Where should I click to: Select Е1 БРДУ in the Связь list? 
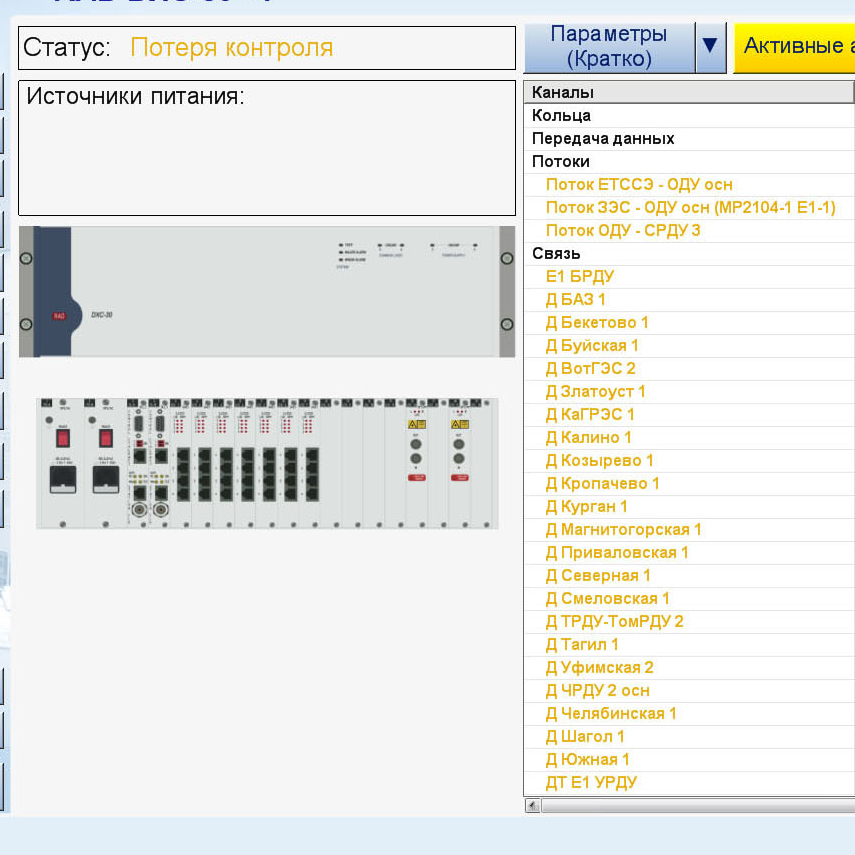point(579,276)
